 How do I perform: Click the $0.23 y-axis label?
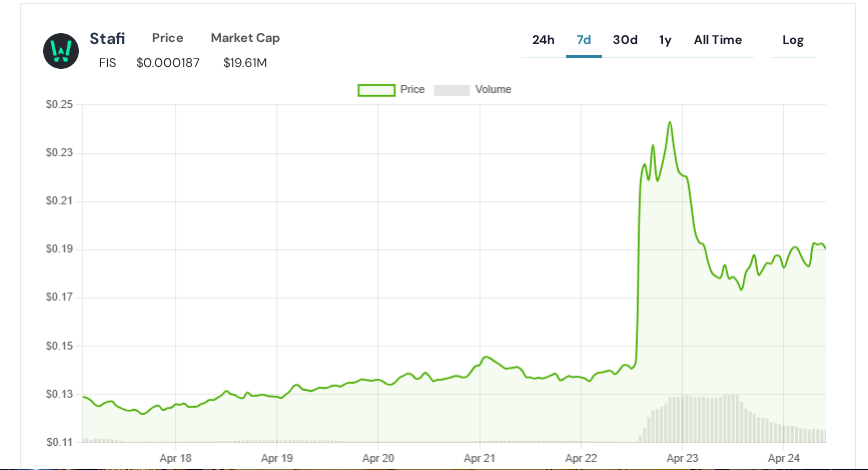pyautogui.click(x=59, y=153)
